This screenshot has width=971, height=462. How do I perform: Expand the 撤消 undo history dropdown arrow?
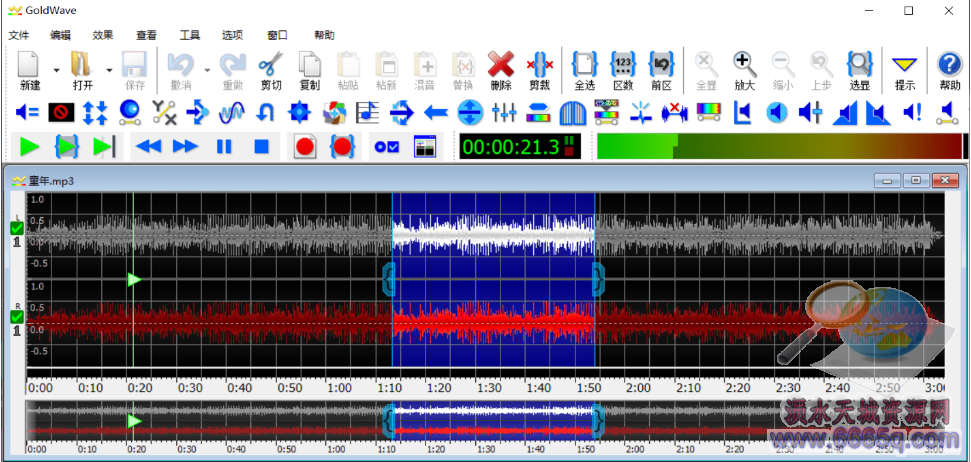pos(207,70)
